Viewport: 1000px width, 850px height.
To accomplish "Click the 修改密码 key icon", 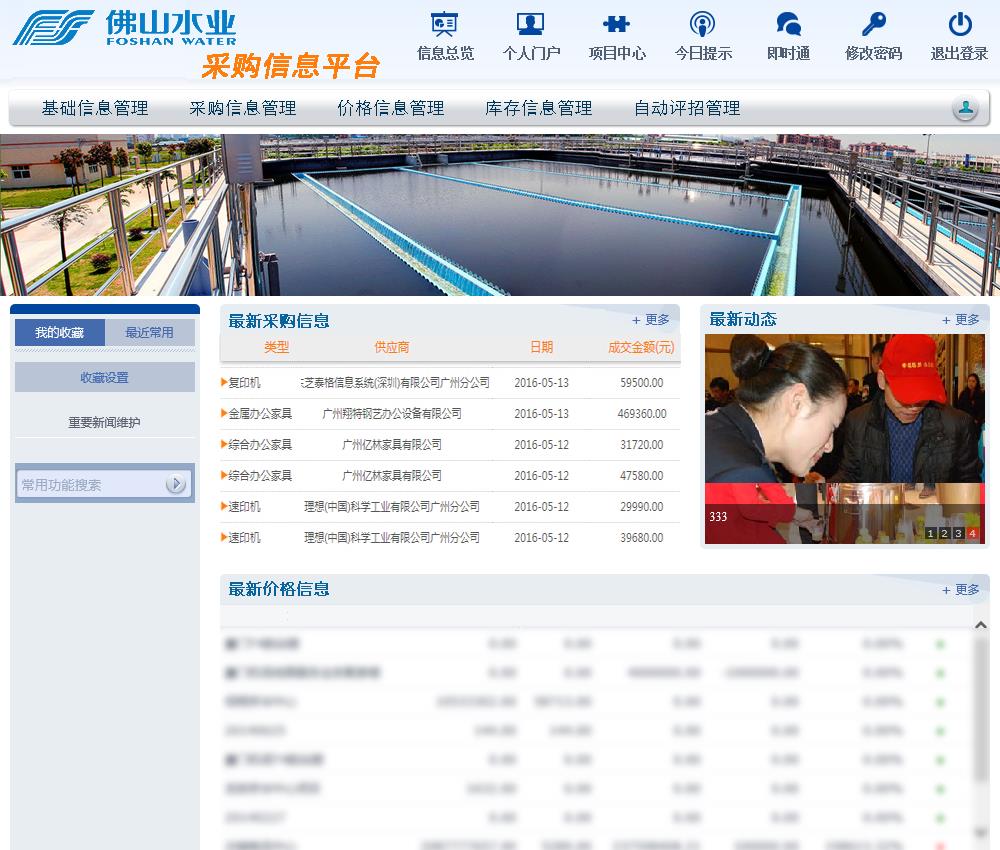I will (x=873, y=26).
